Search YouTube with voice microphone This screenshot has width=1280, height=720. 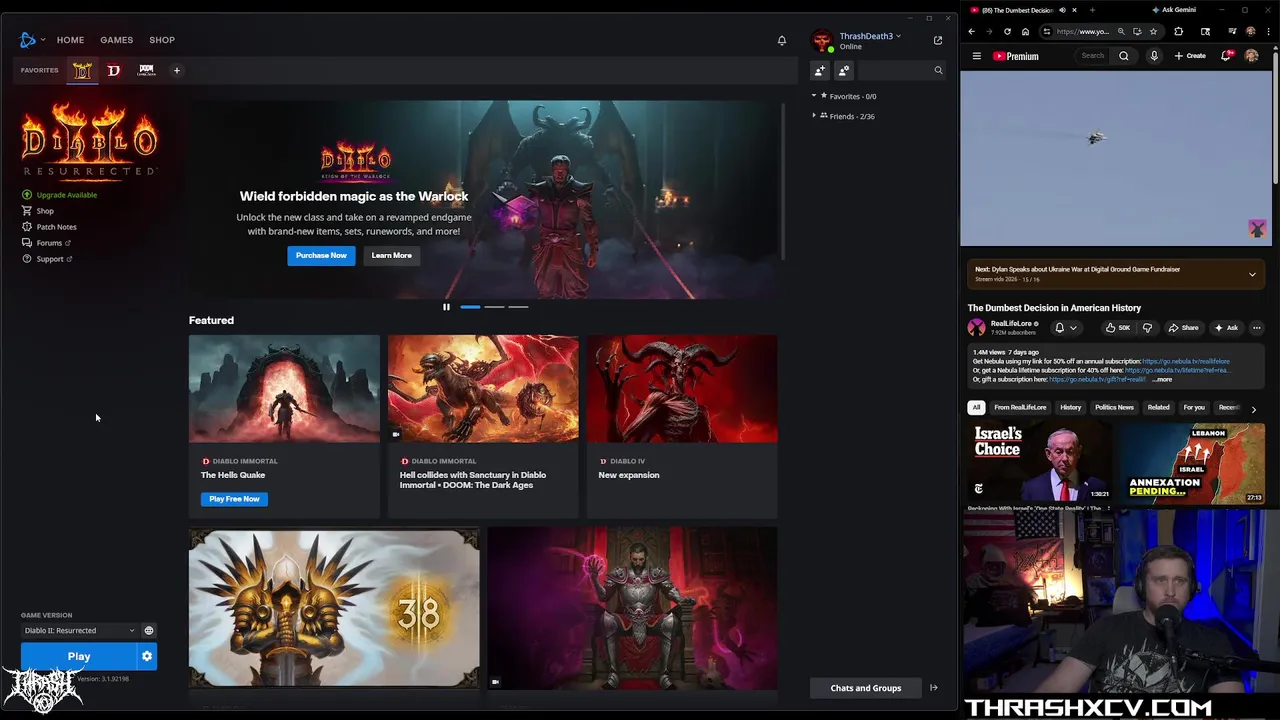1154,56
